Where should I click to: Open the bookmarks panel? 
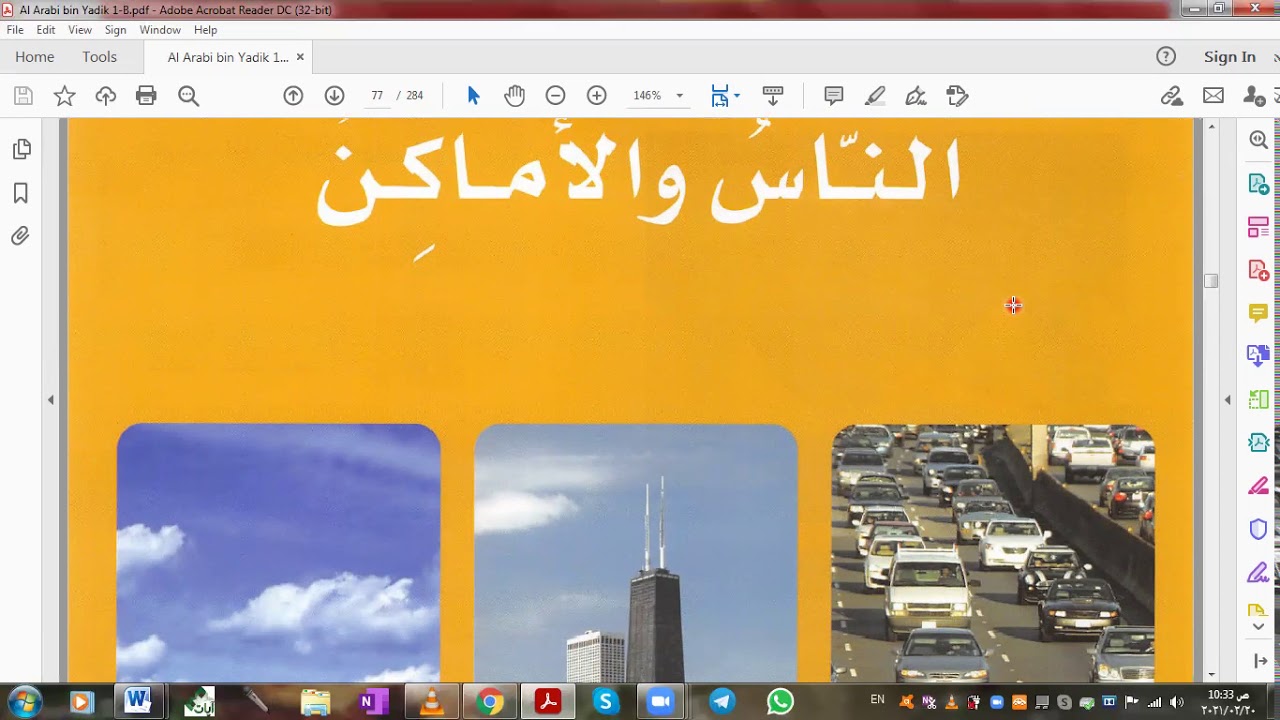21,193
